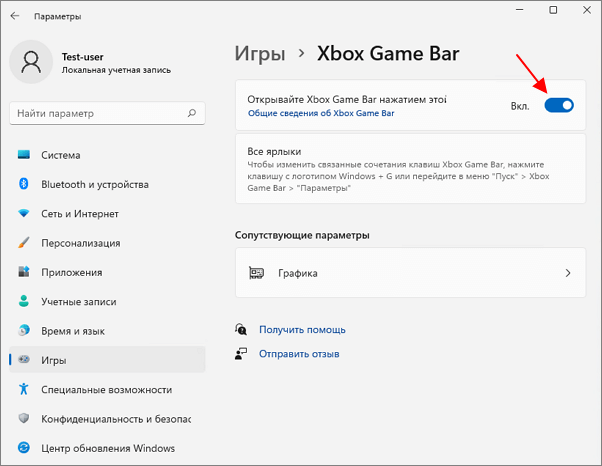Select Время и язык category
602x466 pixels.
[x=107, y=330]
